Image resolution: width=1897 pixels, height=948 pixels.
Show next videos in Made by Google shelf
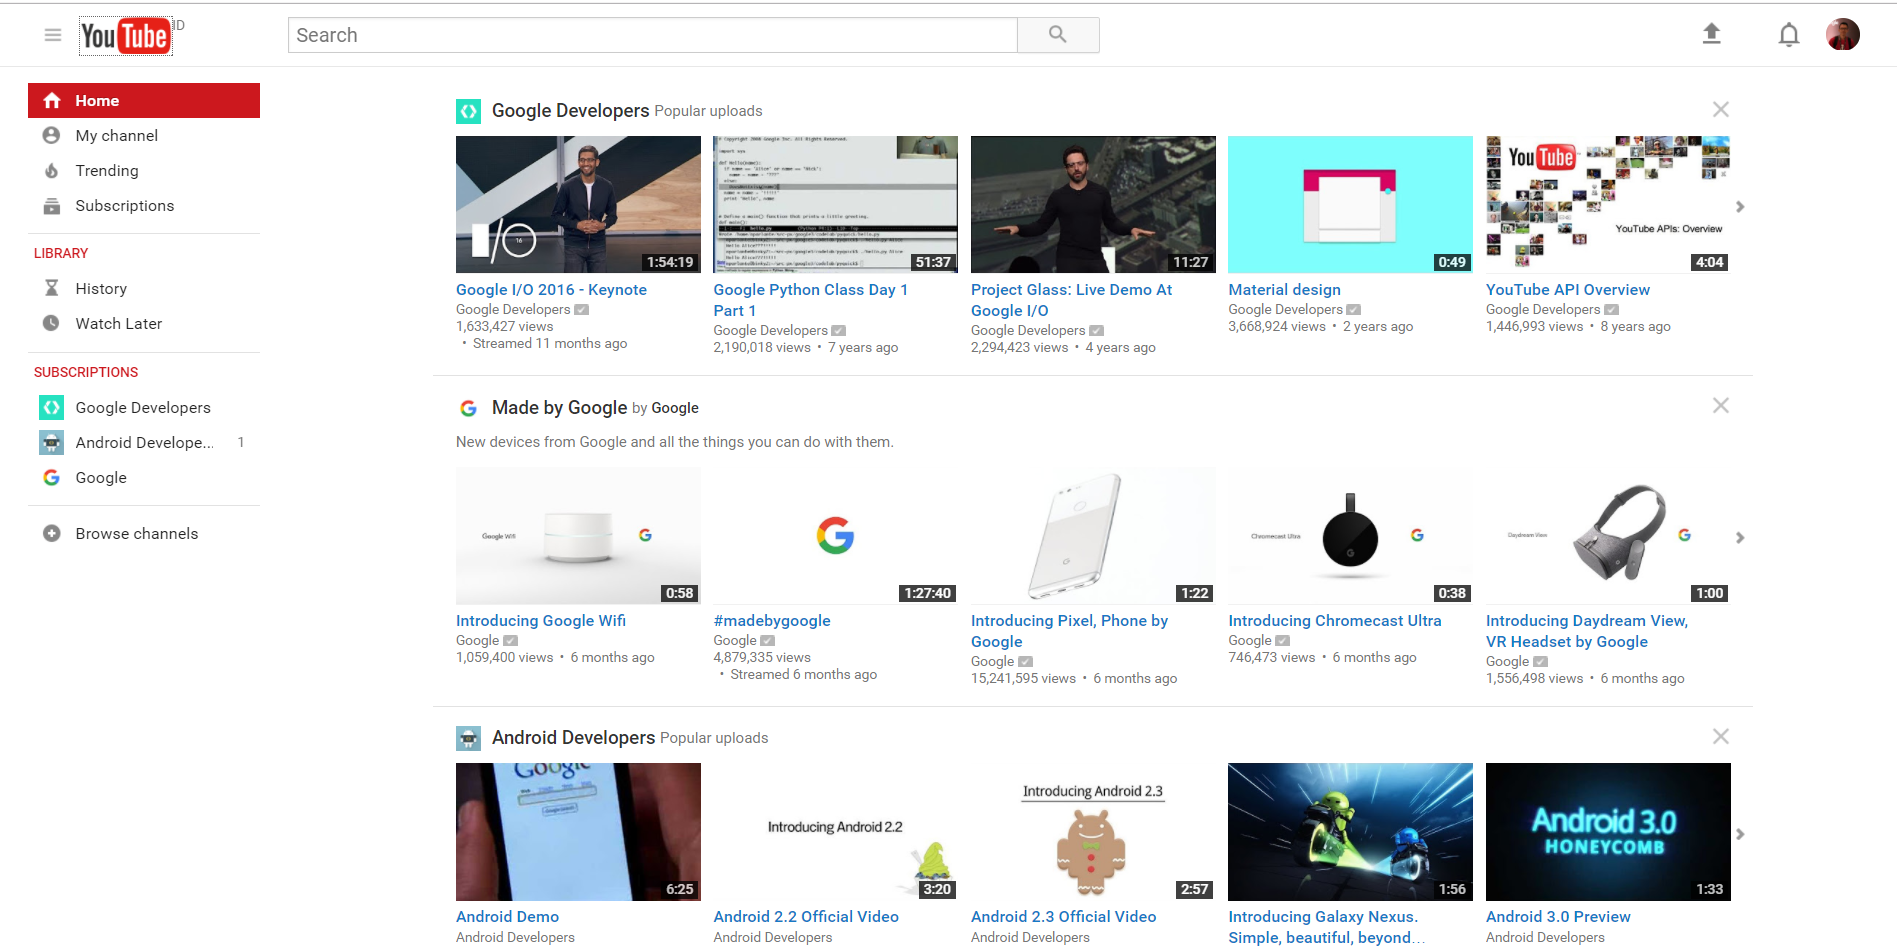coord(1740,537)
